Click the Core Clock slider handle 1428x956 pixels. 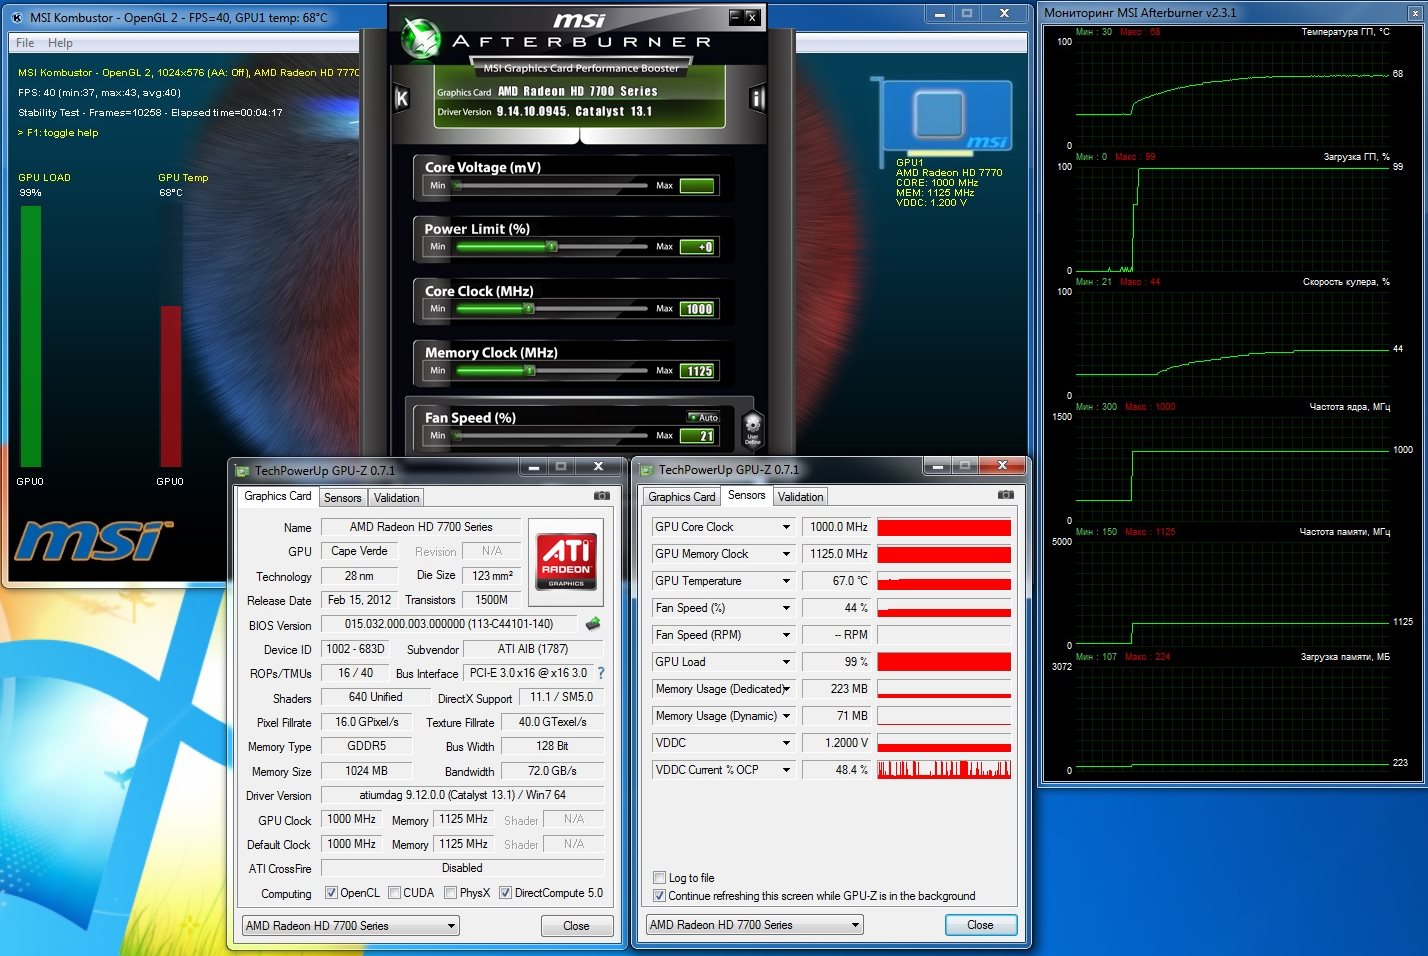pyautogui.click(x=529, y=309)
